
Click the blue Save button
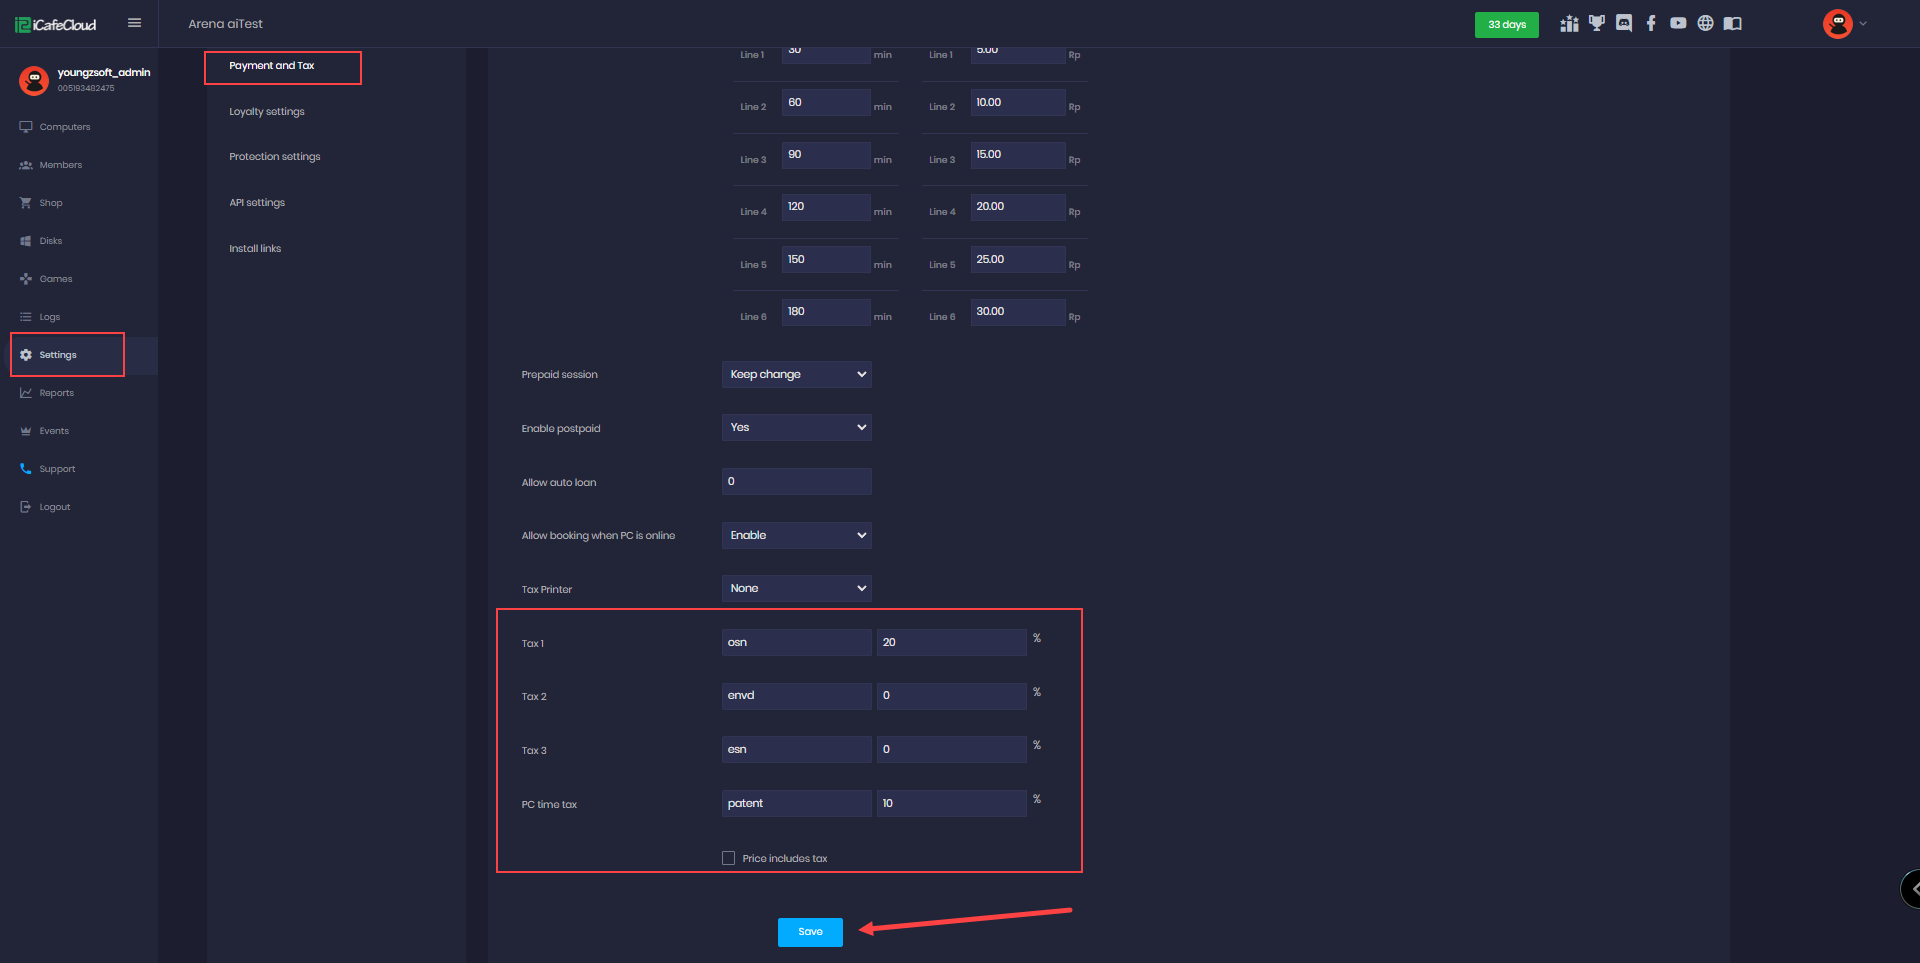pyautogui.click(x=810, y=932)
